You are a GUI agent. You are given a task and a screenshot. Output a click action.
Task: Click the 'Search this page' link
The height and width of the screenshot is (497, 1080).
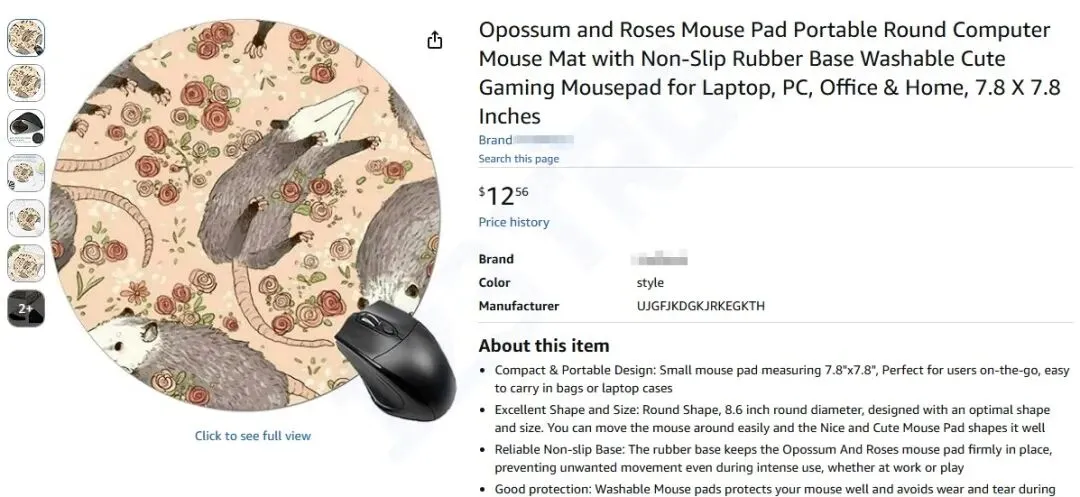point(519,159)
